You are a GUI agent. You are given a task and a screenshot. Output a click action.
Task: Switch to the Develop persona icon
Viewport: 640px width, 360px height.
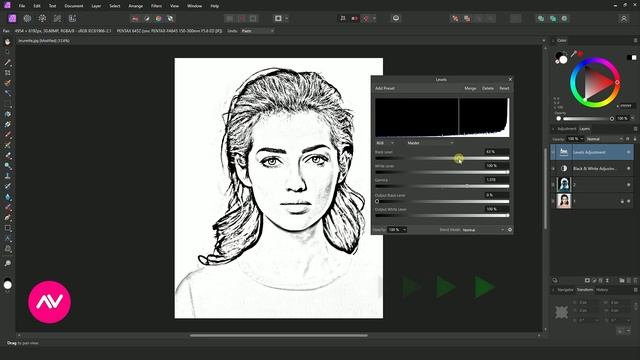click(x=42, y=18)
